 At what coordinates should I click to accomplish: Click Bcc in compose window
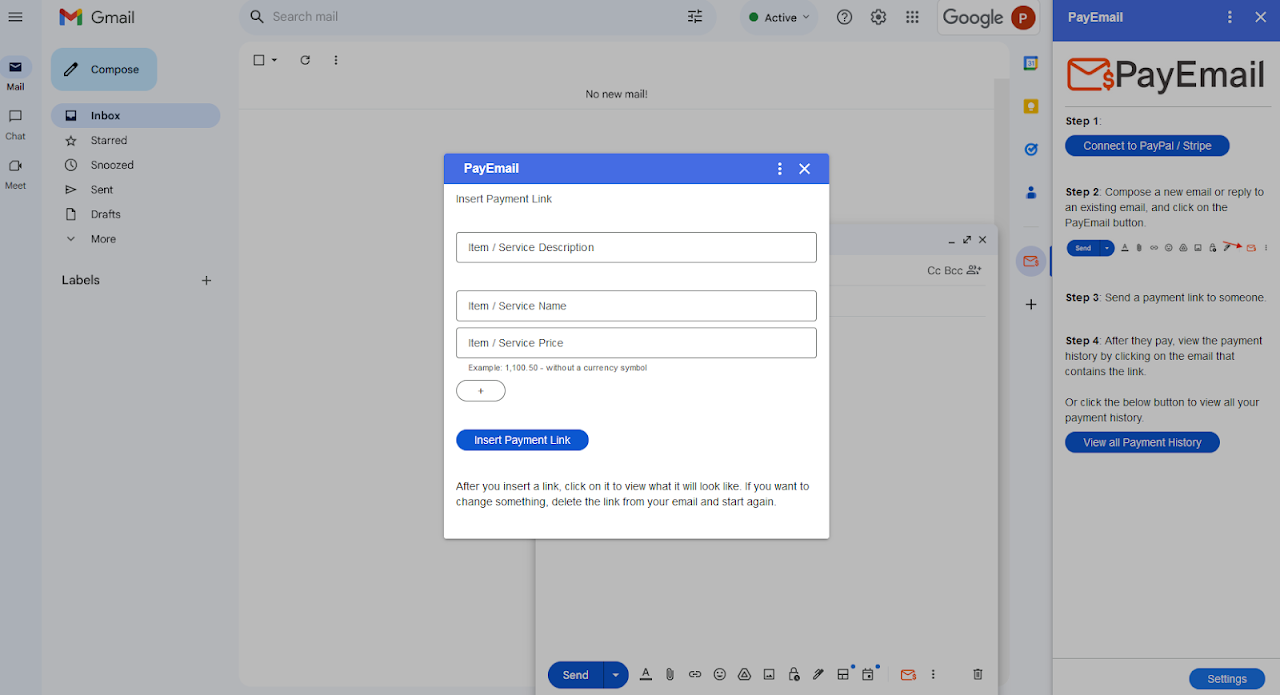[953, 270]
